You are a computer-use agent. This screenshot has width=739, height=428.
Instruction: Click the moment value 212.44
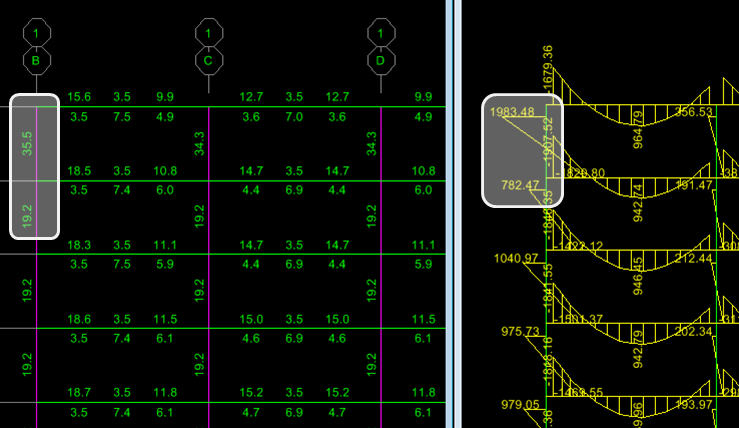coord(693,259)
